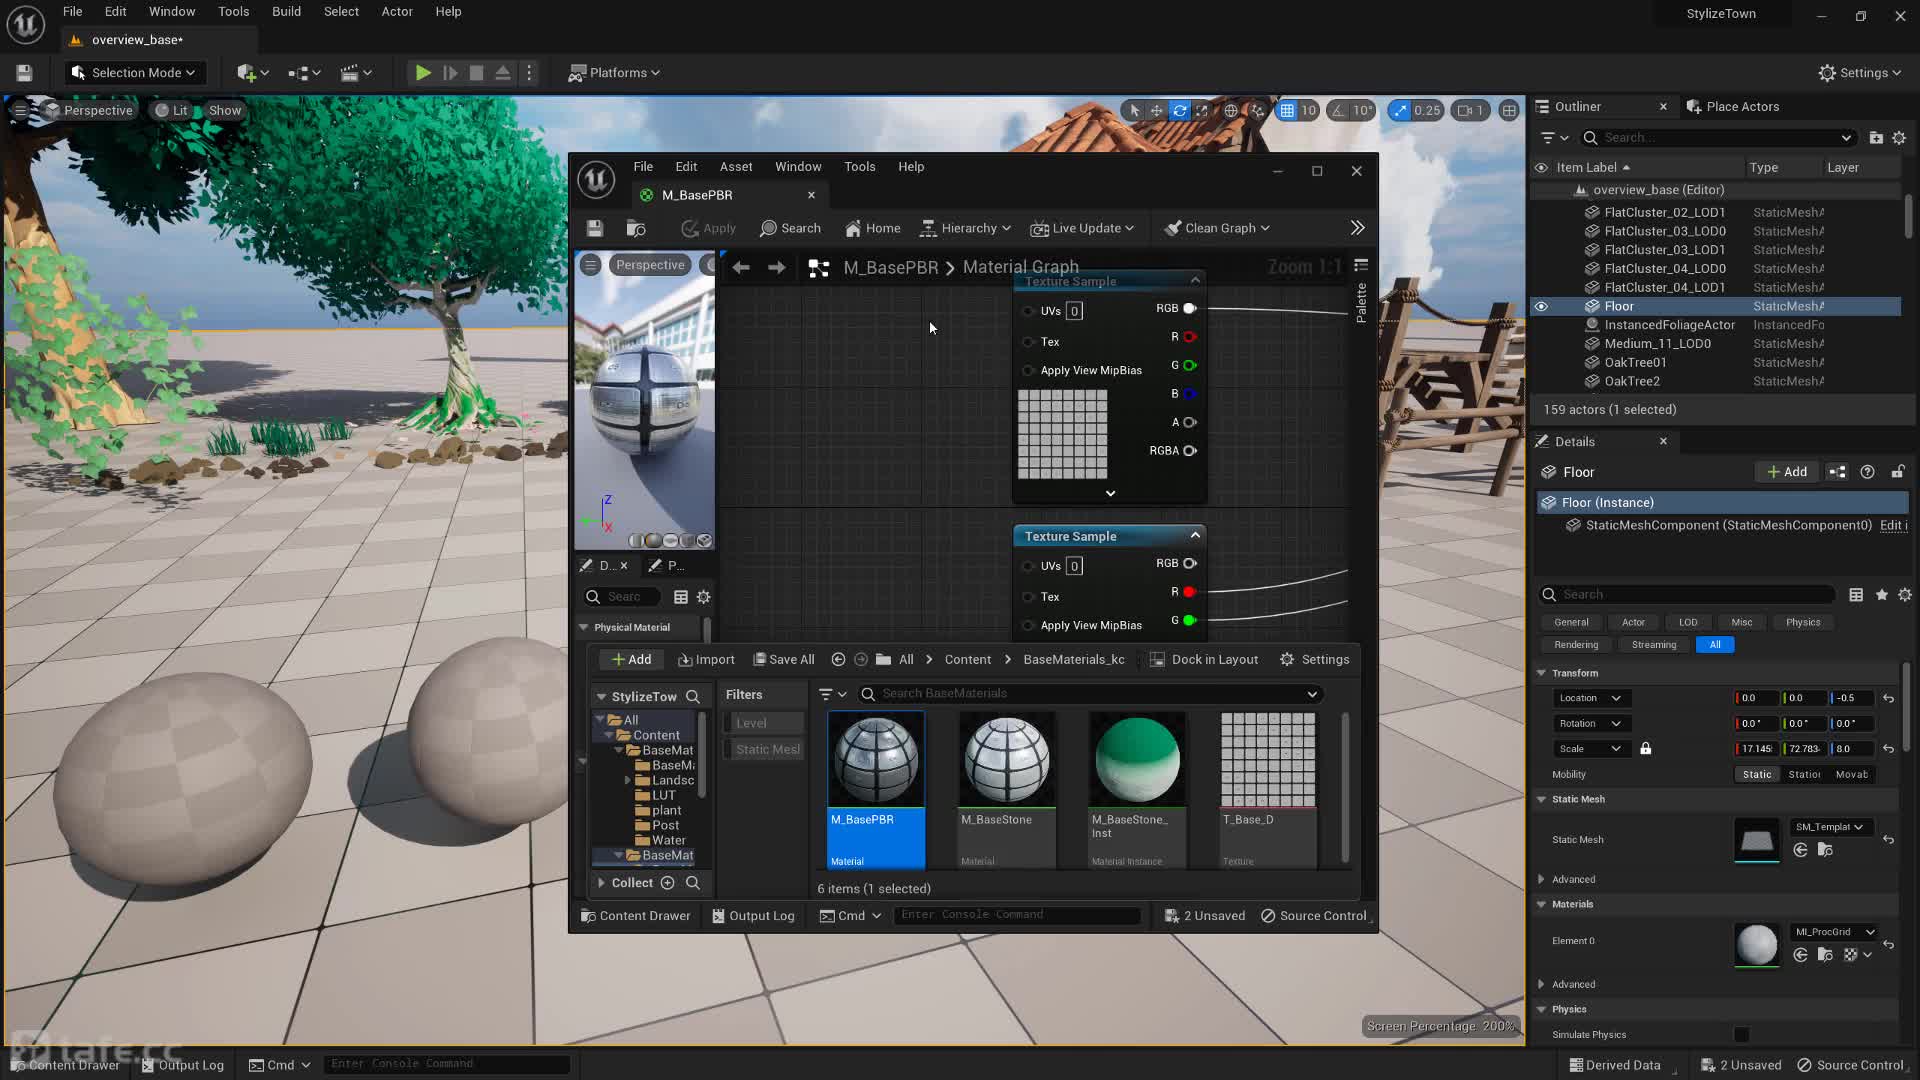Image resolution: width=1920 pixels, height=1080 pixels.
Task: Click the Eject icon in main toolbar
Action: pyautogui.click(x=503, y=73)
